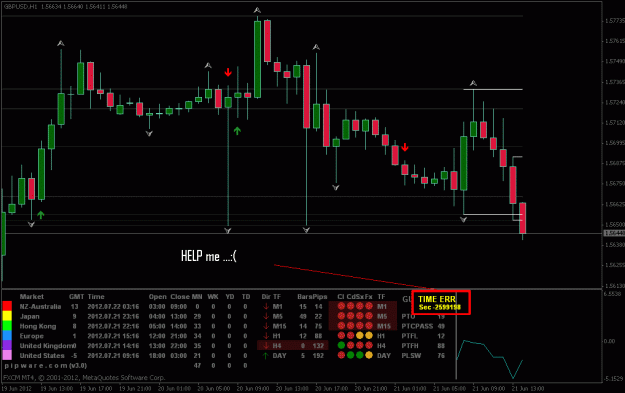Click the green up arrow beside DAY timeframe
The width and height of the screenshot is (625, 393).
[x=266, y=356]
